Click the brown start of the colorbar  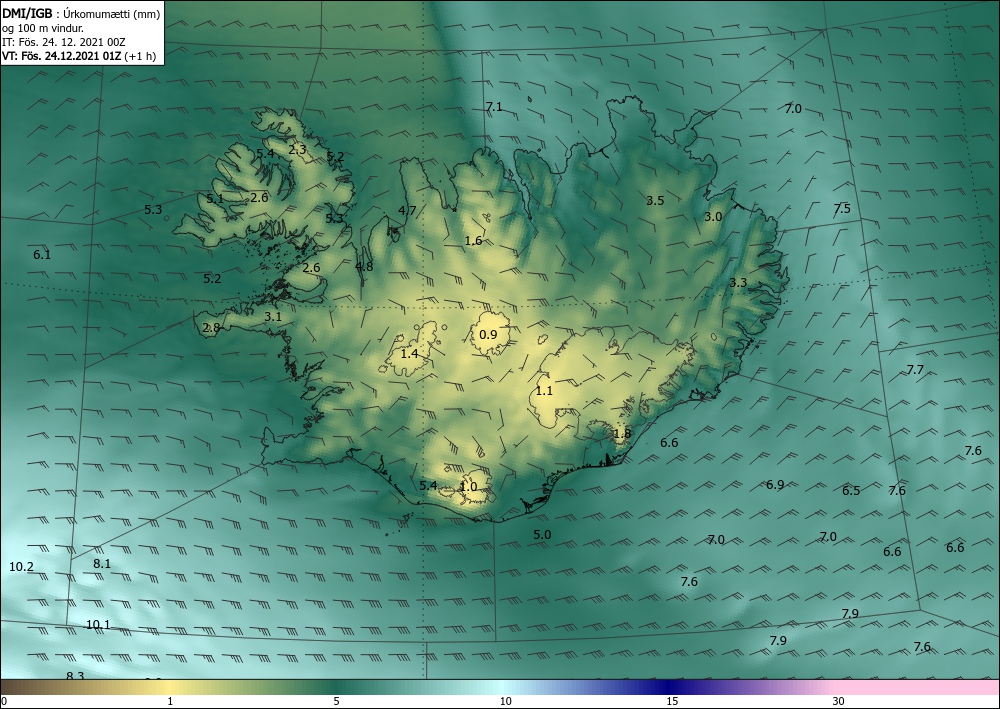point(19,687)
